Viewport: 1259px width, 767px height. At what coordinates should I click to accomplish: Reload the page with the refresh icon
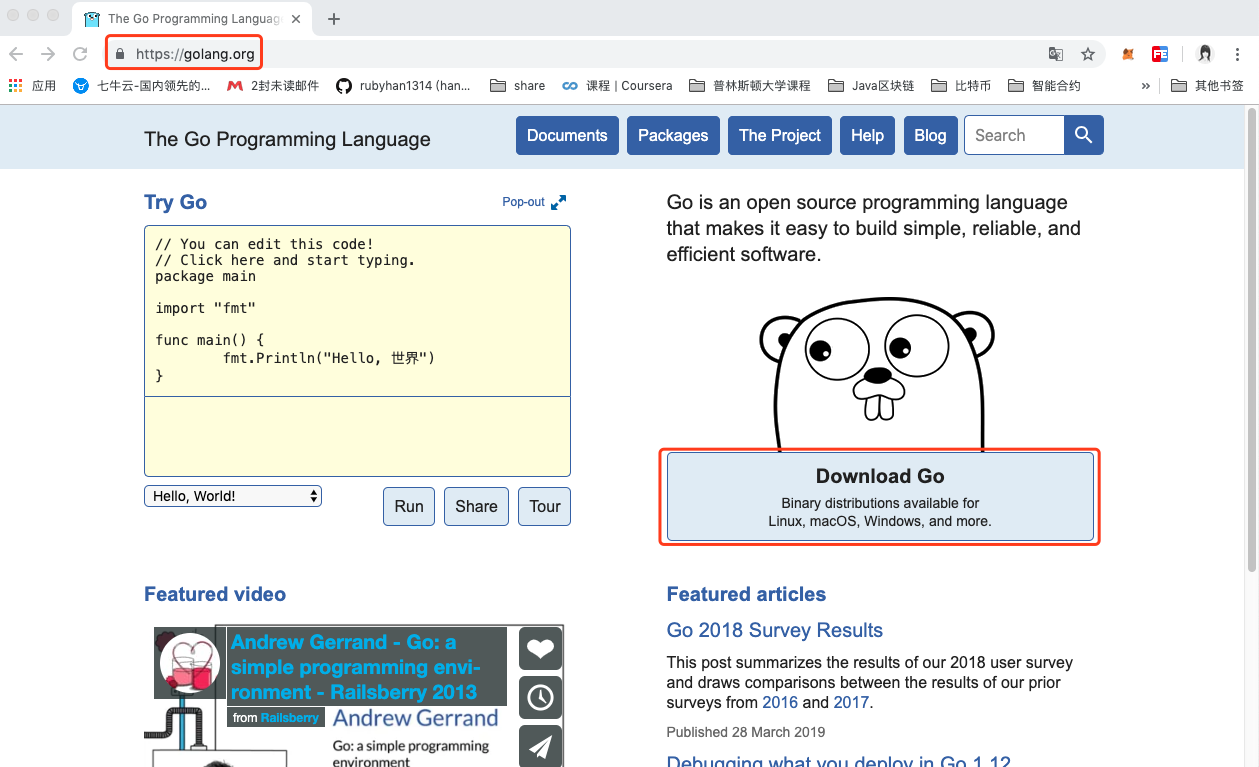80,54
